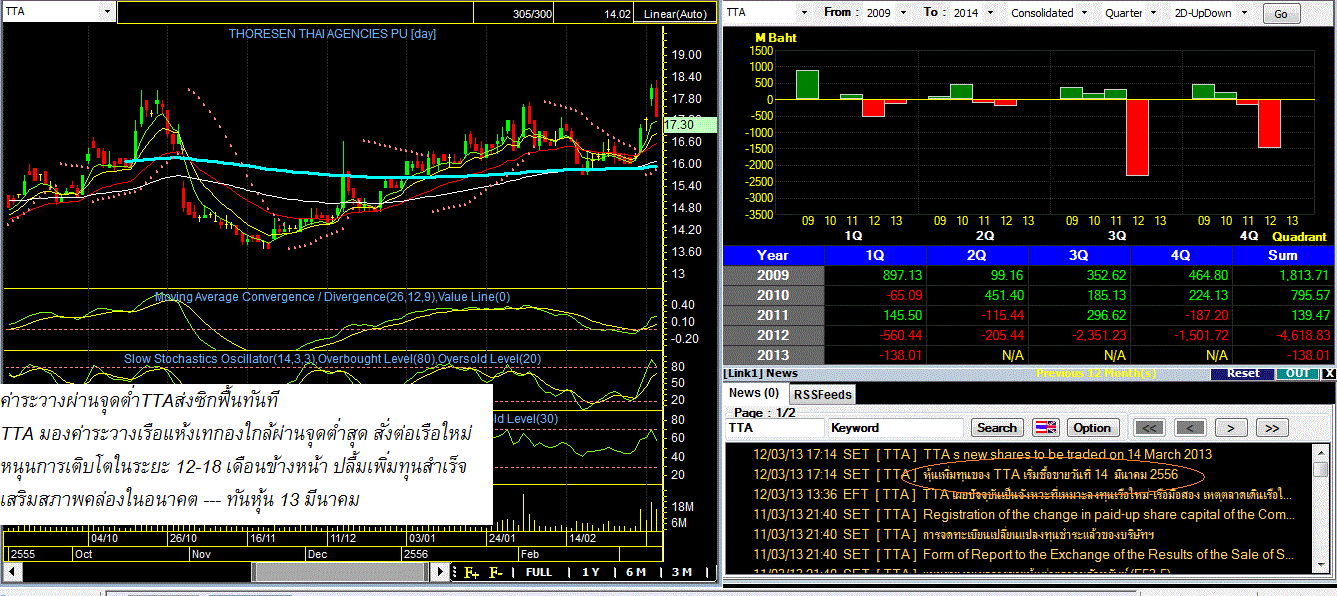
Task: Click the OUT button
Action: (1297, 373)
